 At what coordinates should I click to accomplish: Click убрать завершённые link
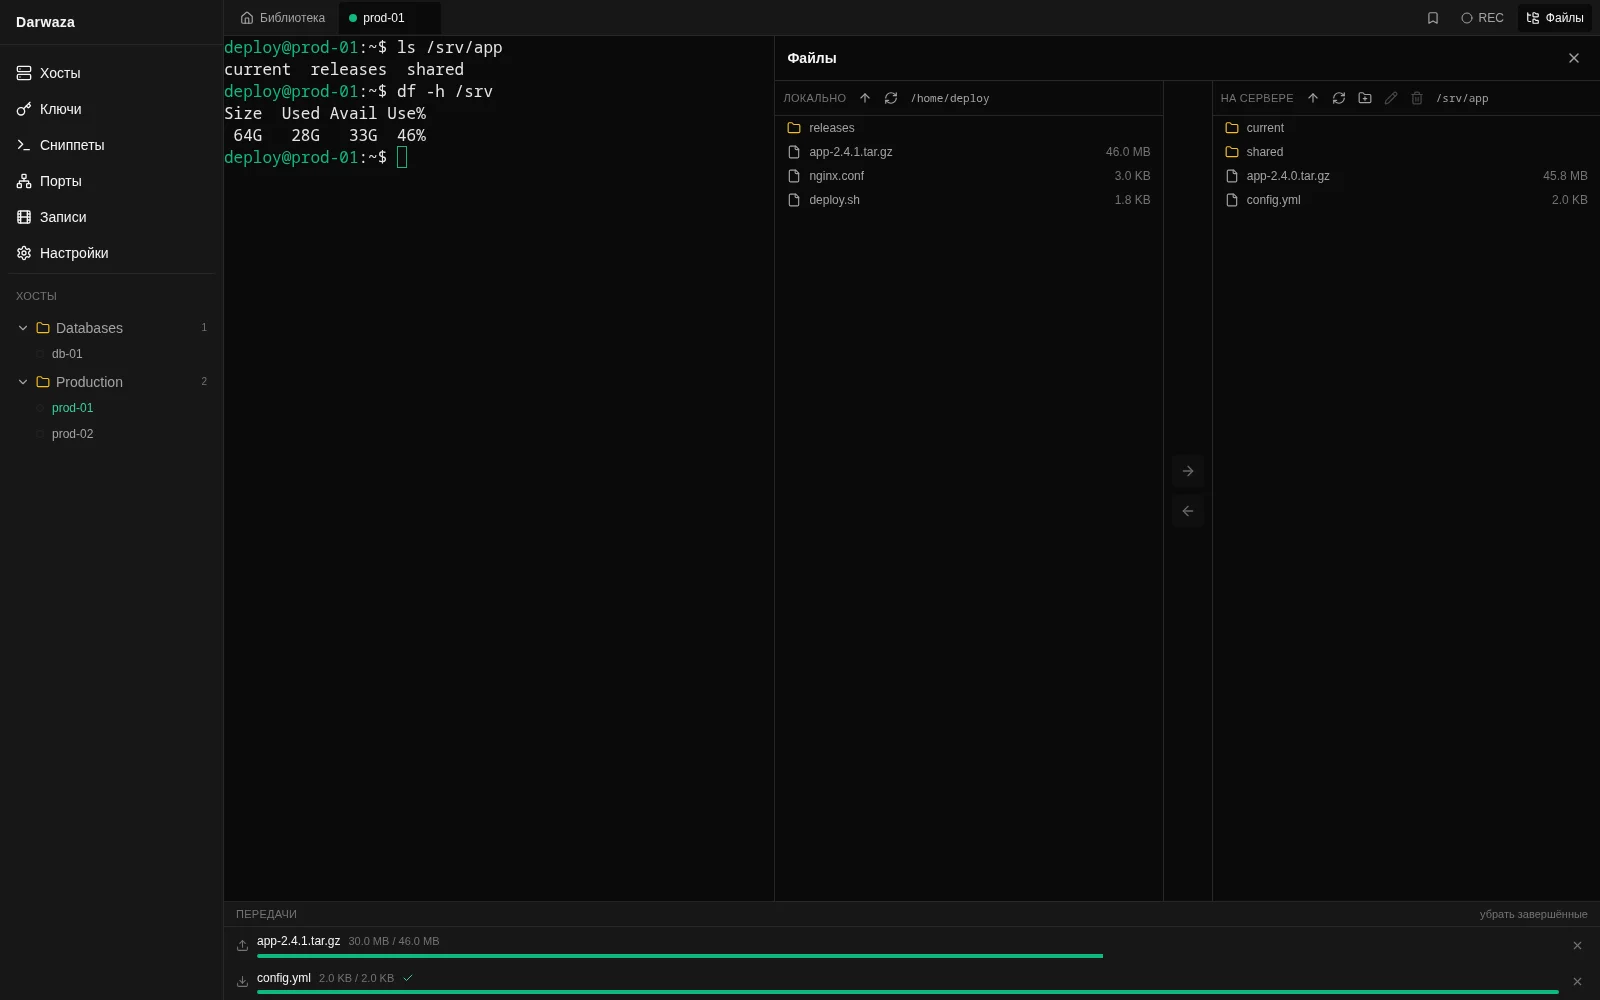click(1533, 914)
